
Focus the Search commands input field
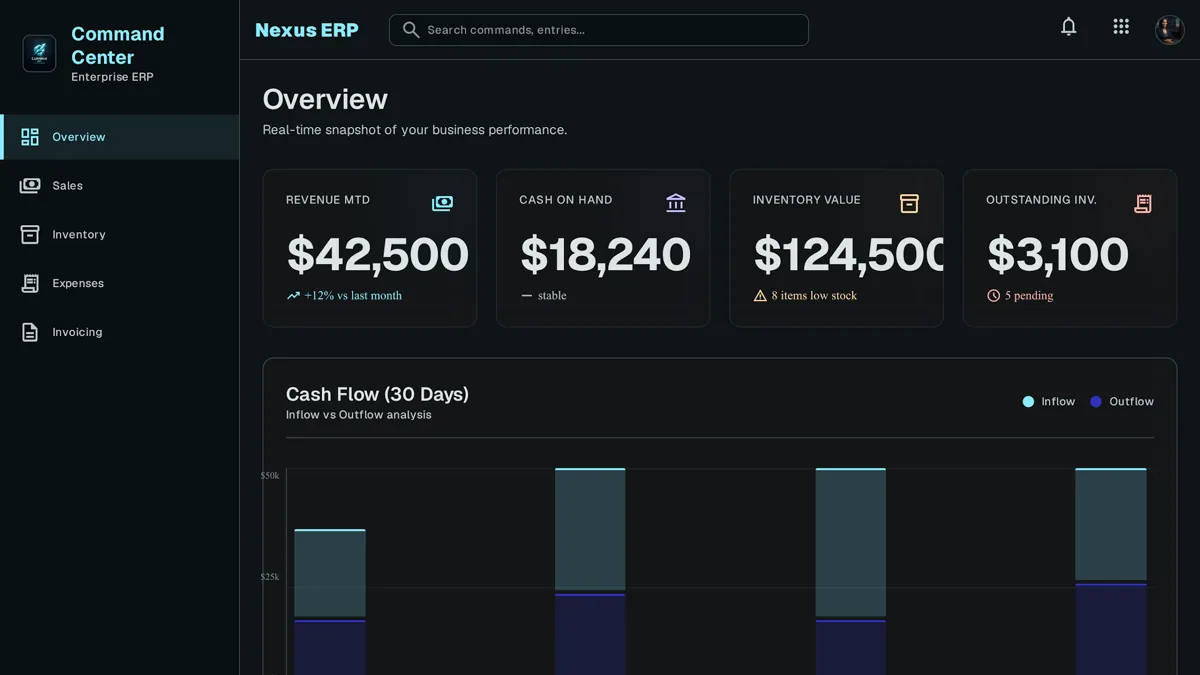(x=599, y=30)
